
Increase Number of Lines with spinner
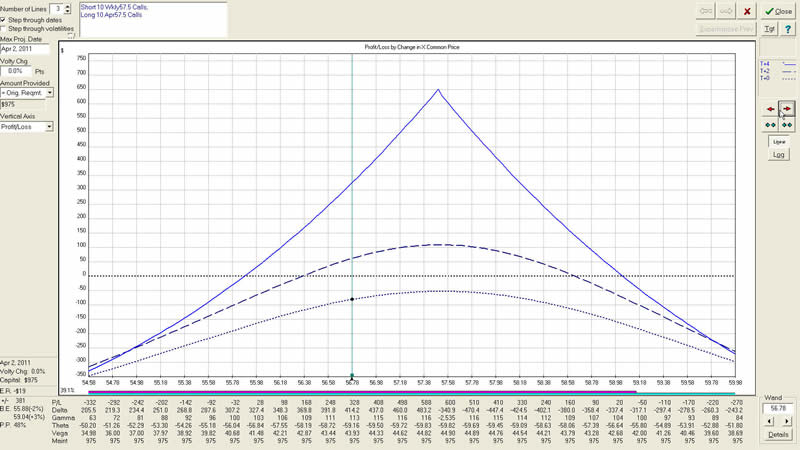click(70, 6)
